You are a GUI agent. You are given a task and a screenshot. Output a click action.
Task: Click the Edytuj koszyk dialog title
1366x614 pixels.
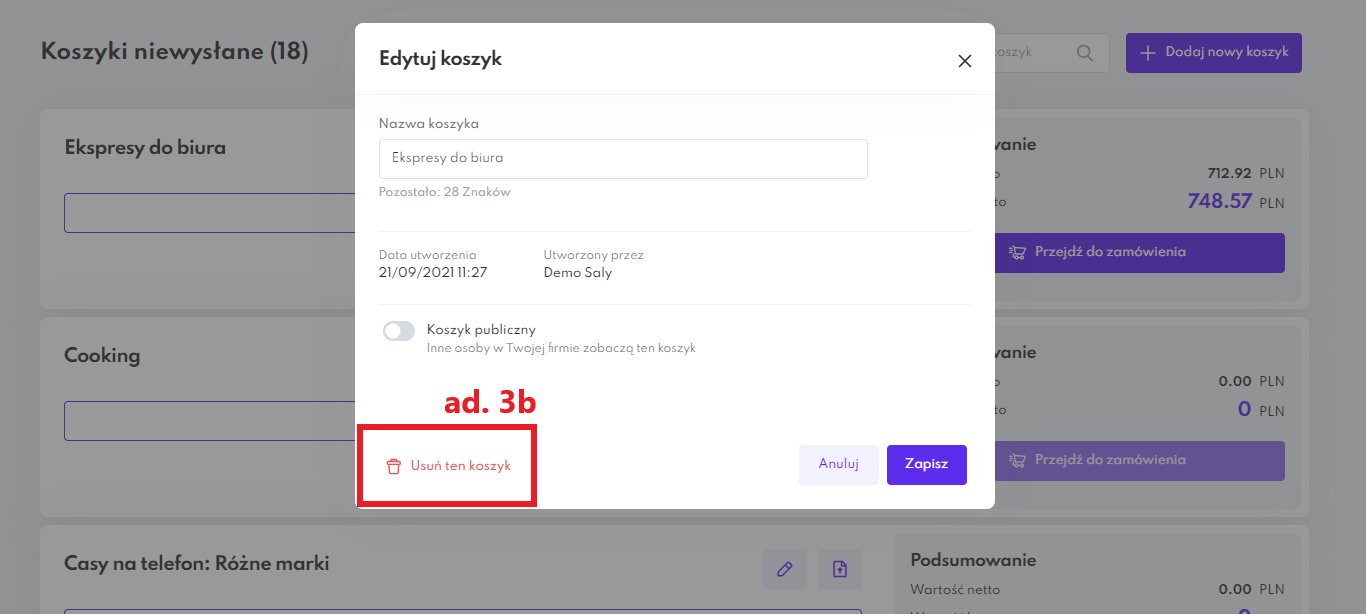coord(440,59)
